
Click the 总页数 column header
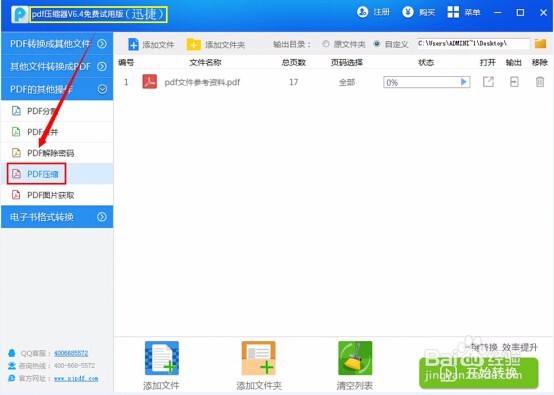coord(294,63)
